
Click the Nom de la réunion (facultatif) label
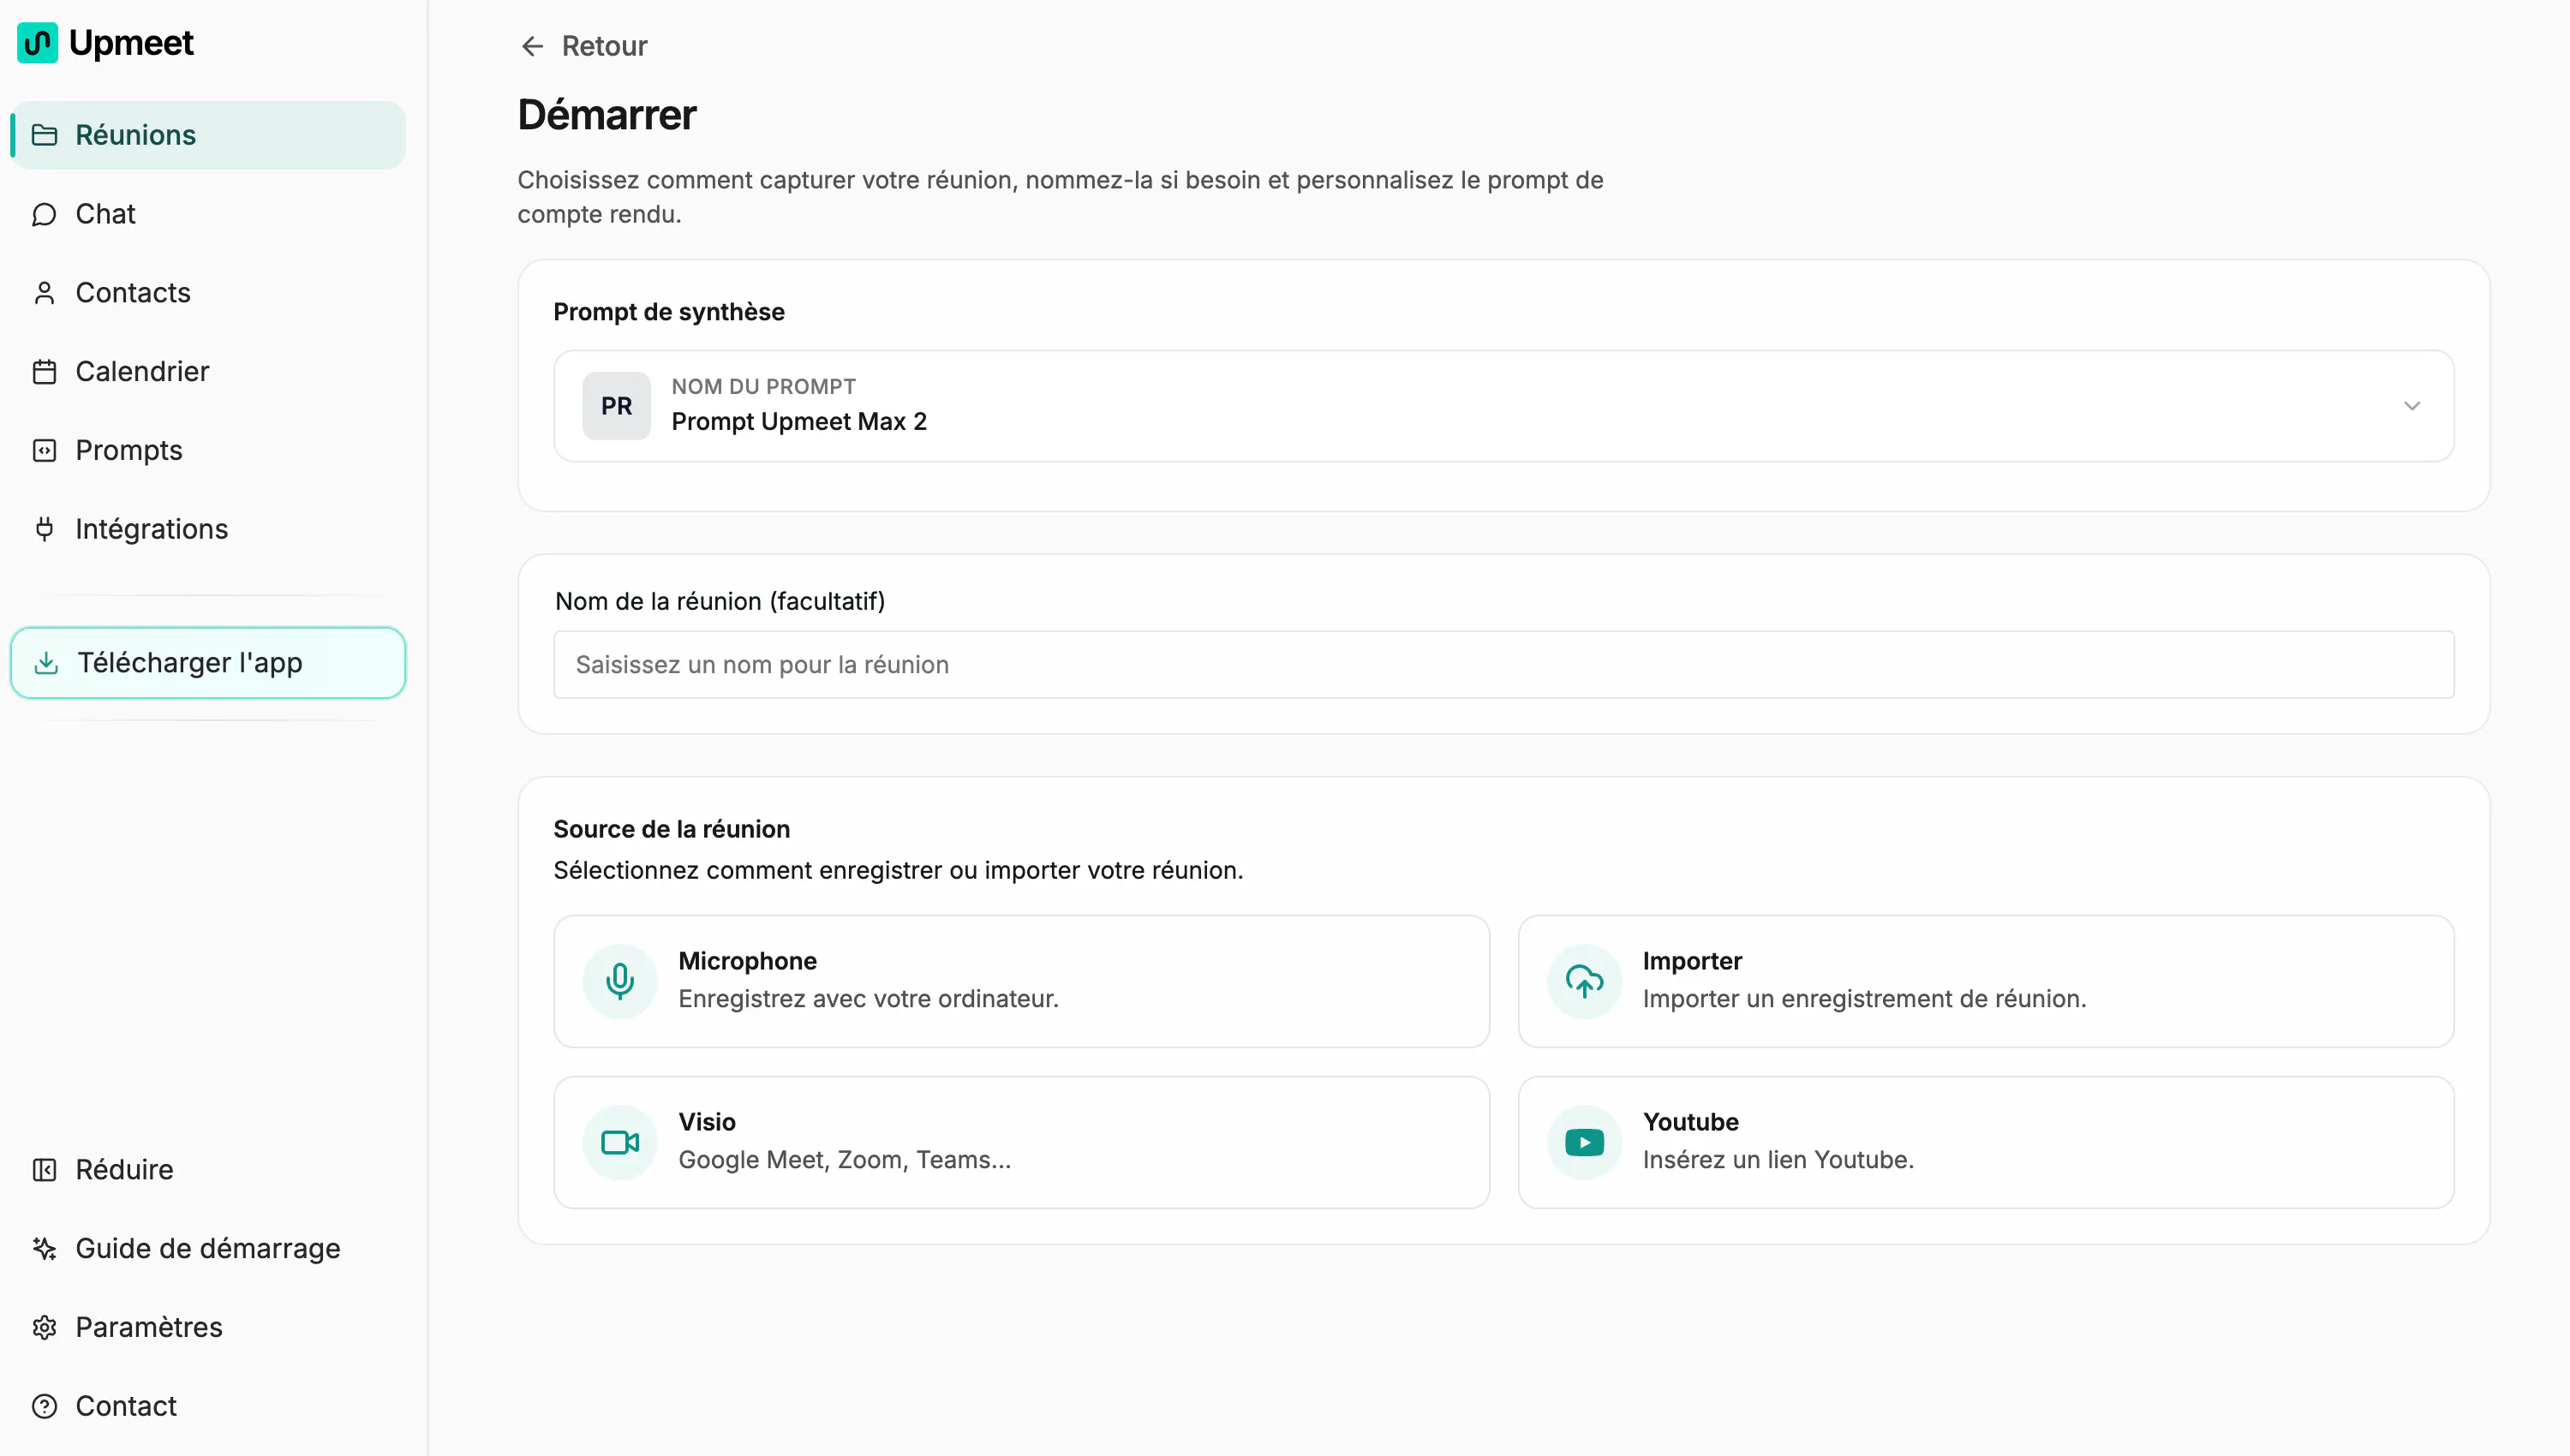click(720, 601)
